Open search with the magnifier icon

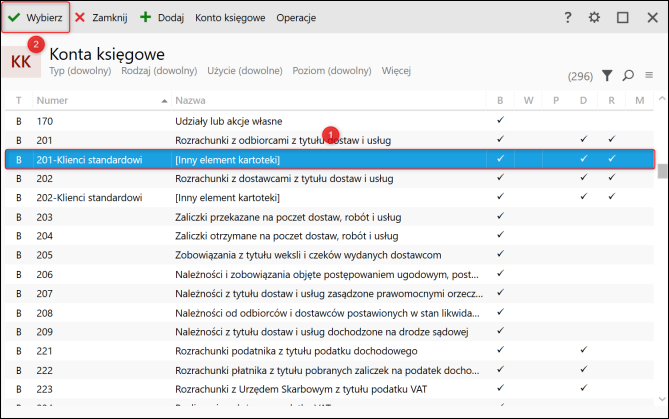[628, 76]
